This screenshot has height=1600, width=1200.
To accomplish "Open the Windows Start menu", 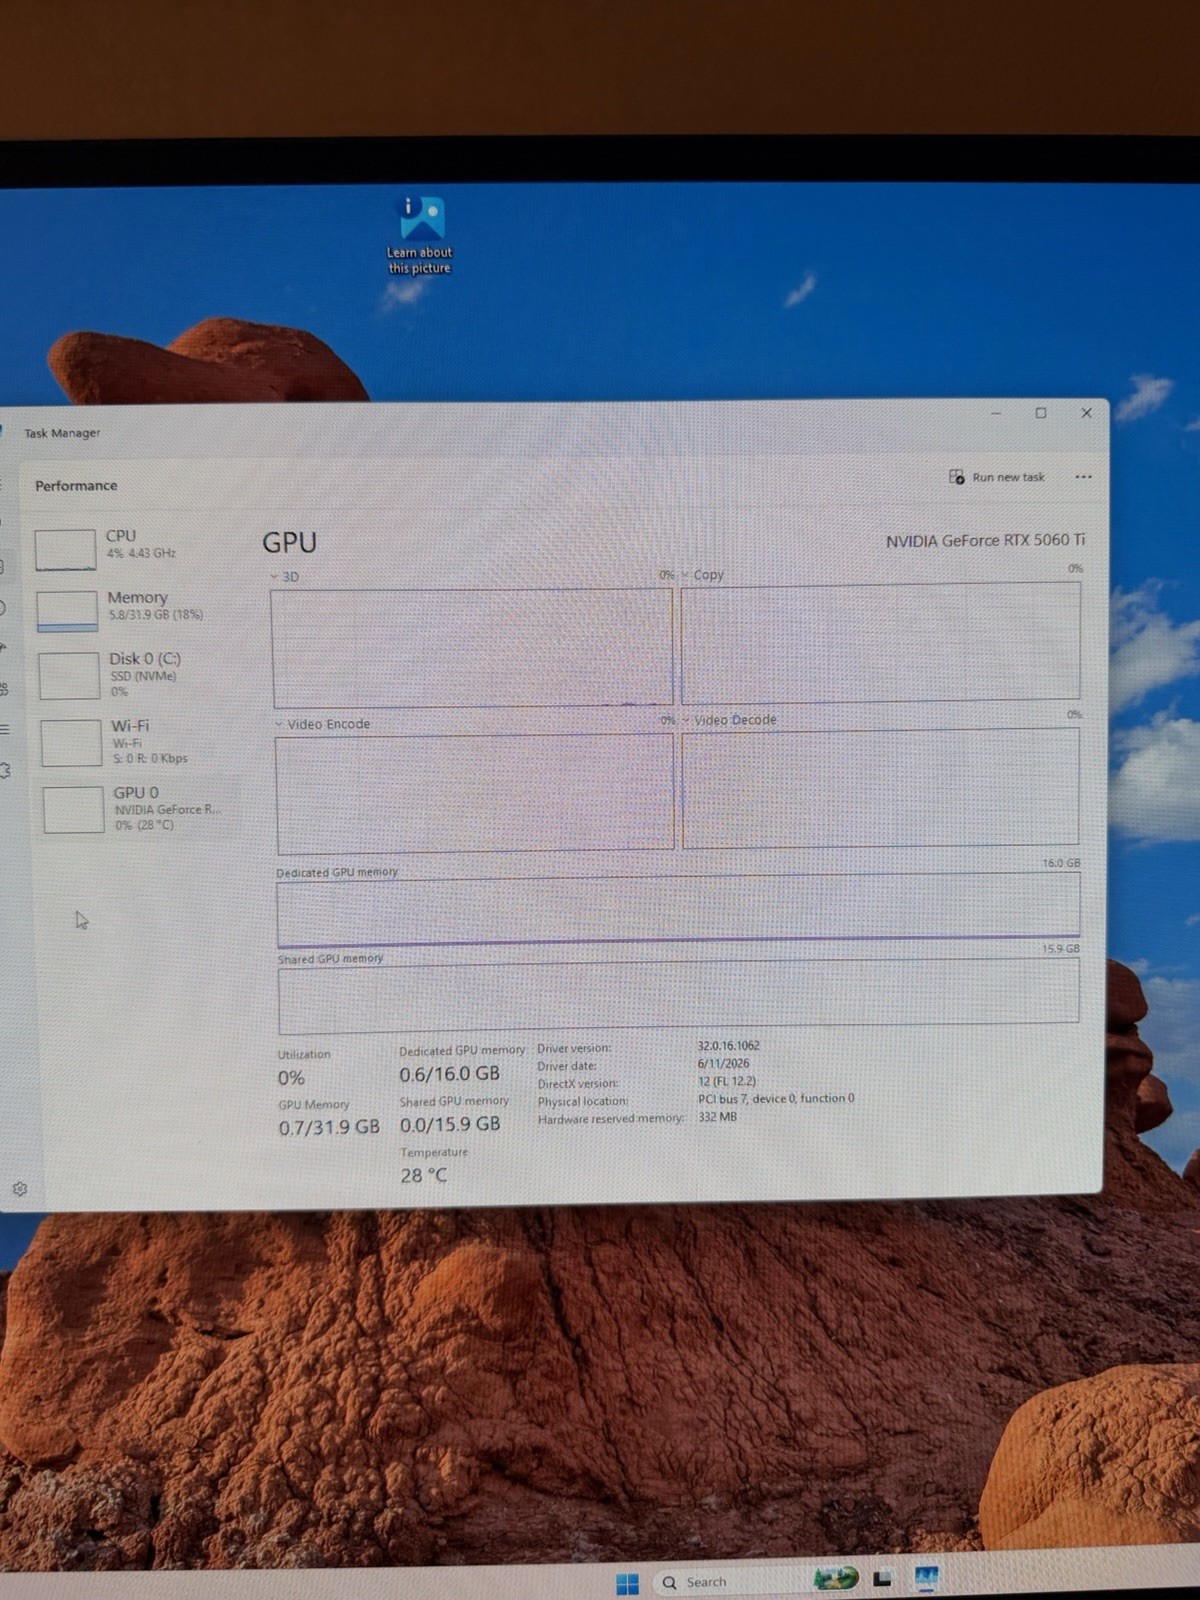I will 627,1583.
